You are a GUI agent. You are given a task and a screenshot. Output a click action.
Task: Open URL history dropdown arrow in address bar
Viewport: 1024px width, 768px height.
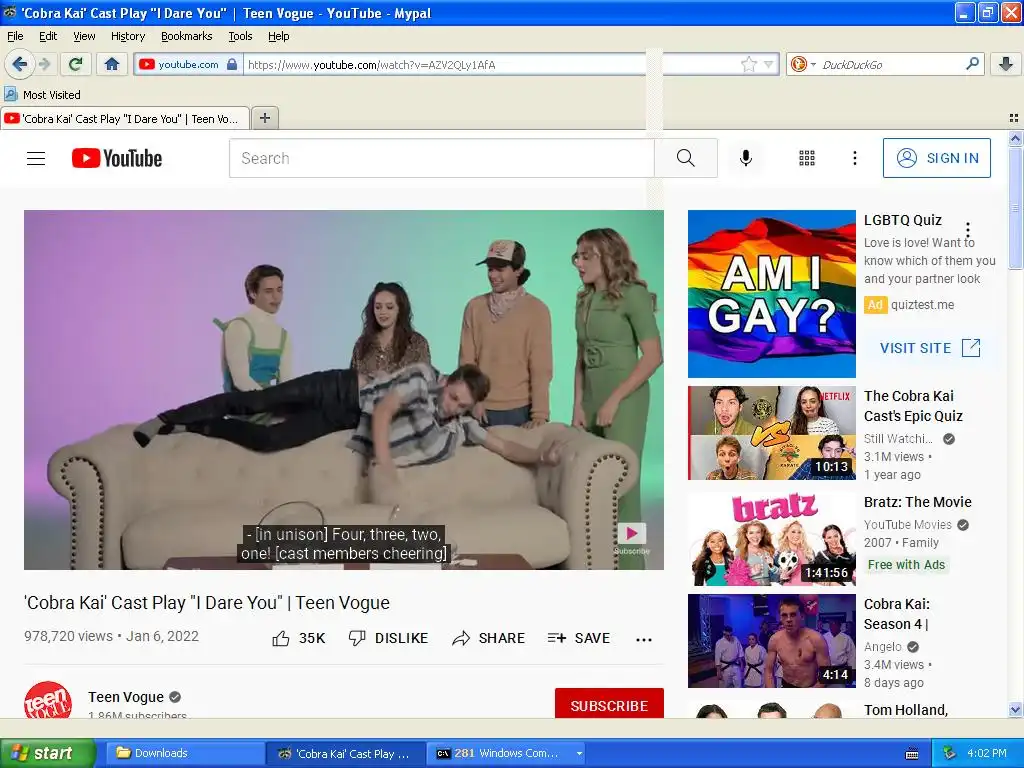coord(769,65)
